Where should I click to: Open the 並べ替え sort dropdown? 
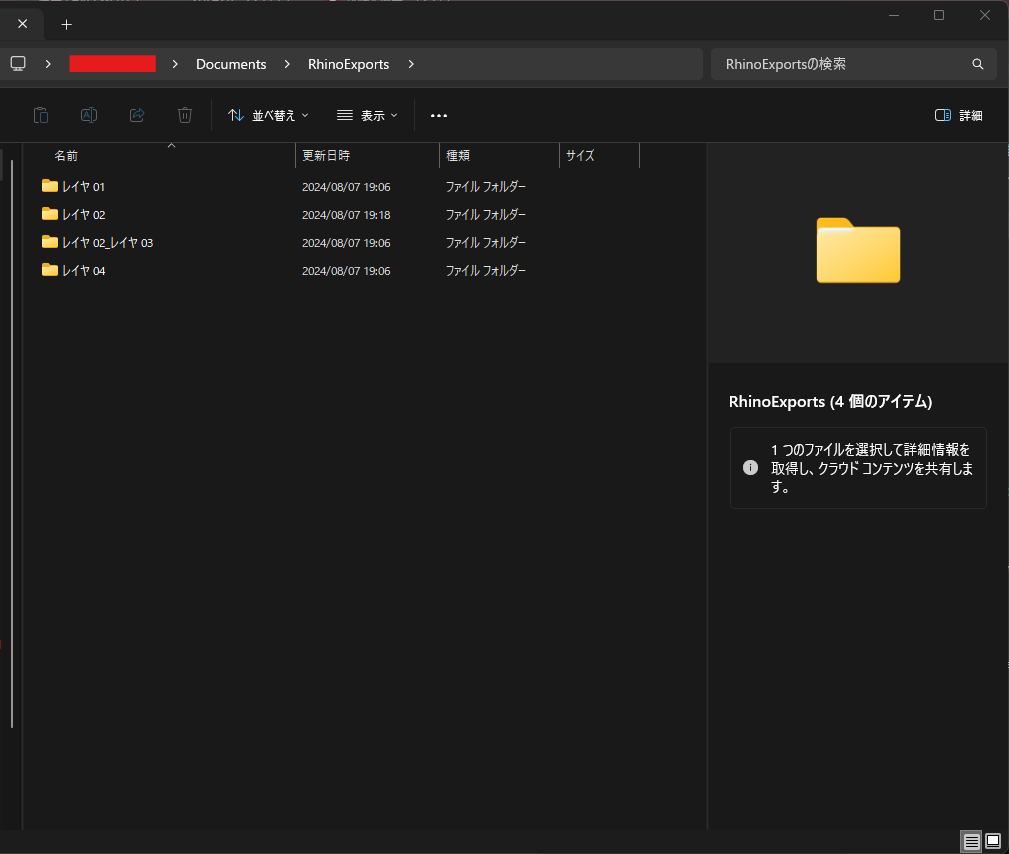(x=268, y=115)
